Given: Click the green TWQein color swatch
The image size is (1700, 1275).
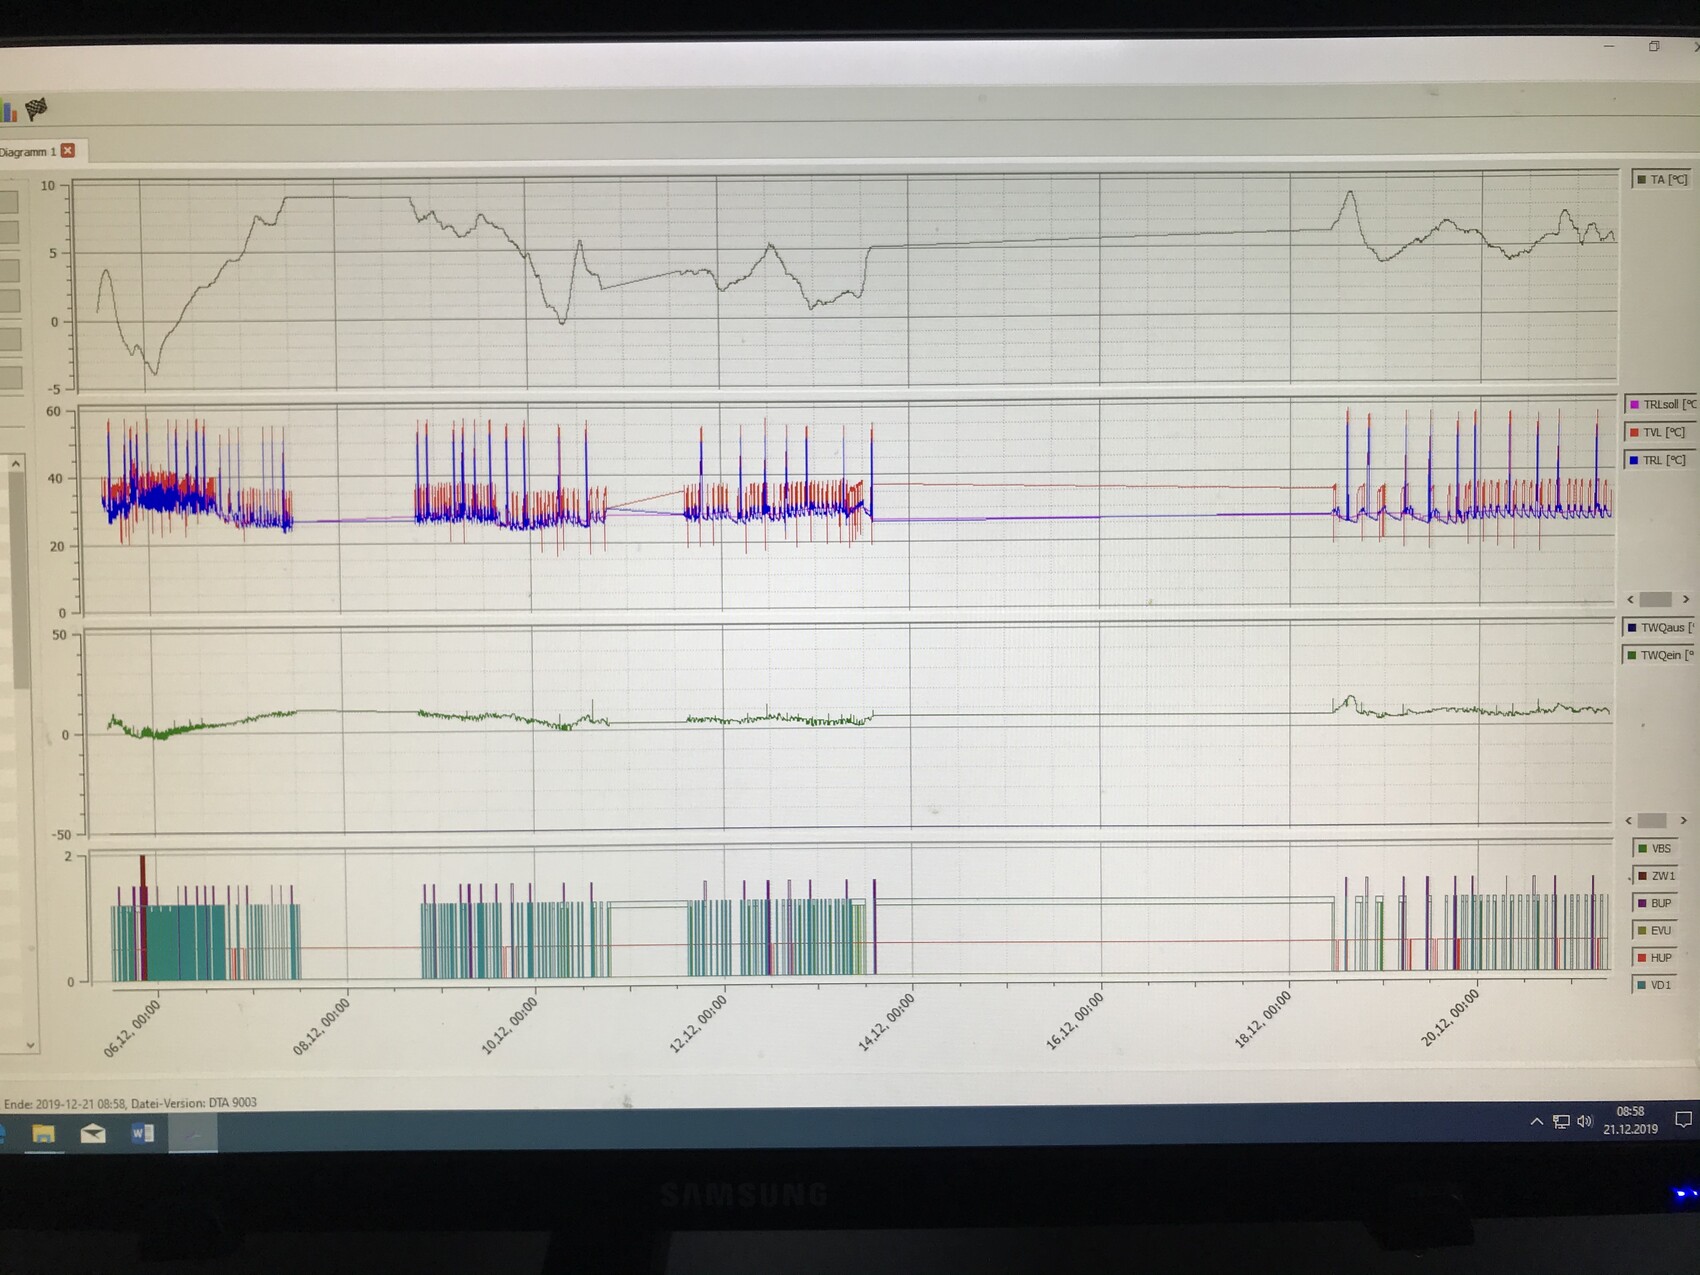Looking at the screenshot, I should pos(1632,656).
